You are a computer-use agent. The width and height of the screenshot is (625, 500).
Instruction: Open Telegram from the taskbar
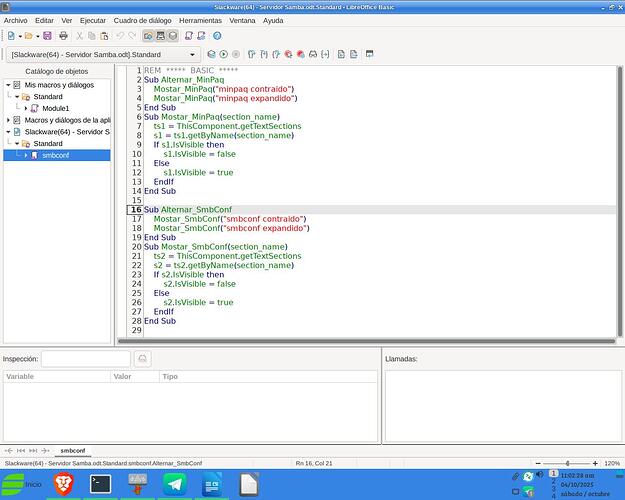(175, 484)
